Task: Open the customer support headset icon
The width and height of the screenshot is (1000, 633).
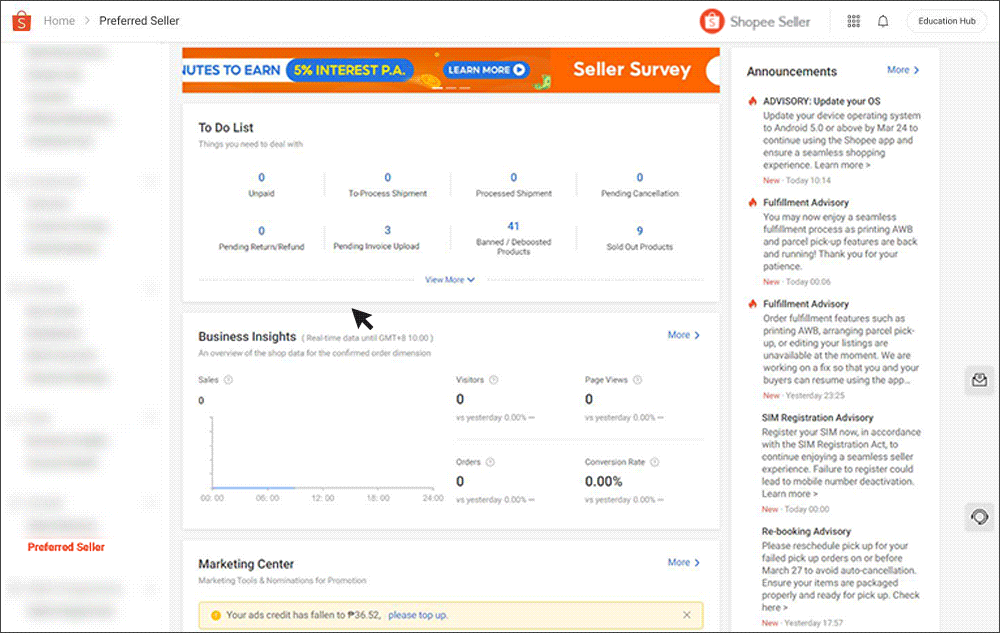Action: 978,517
